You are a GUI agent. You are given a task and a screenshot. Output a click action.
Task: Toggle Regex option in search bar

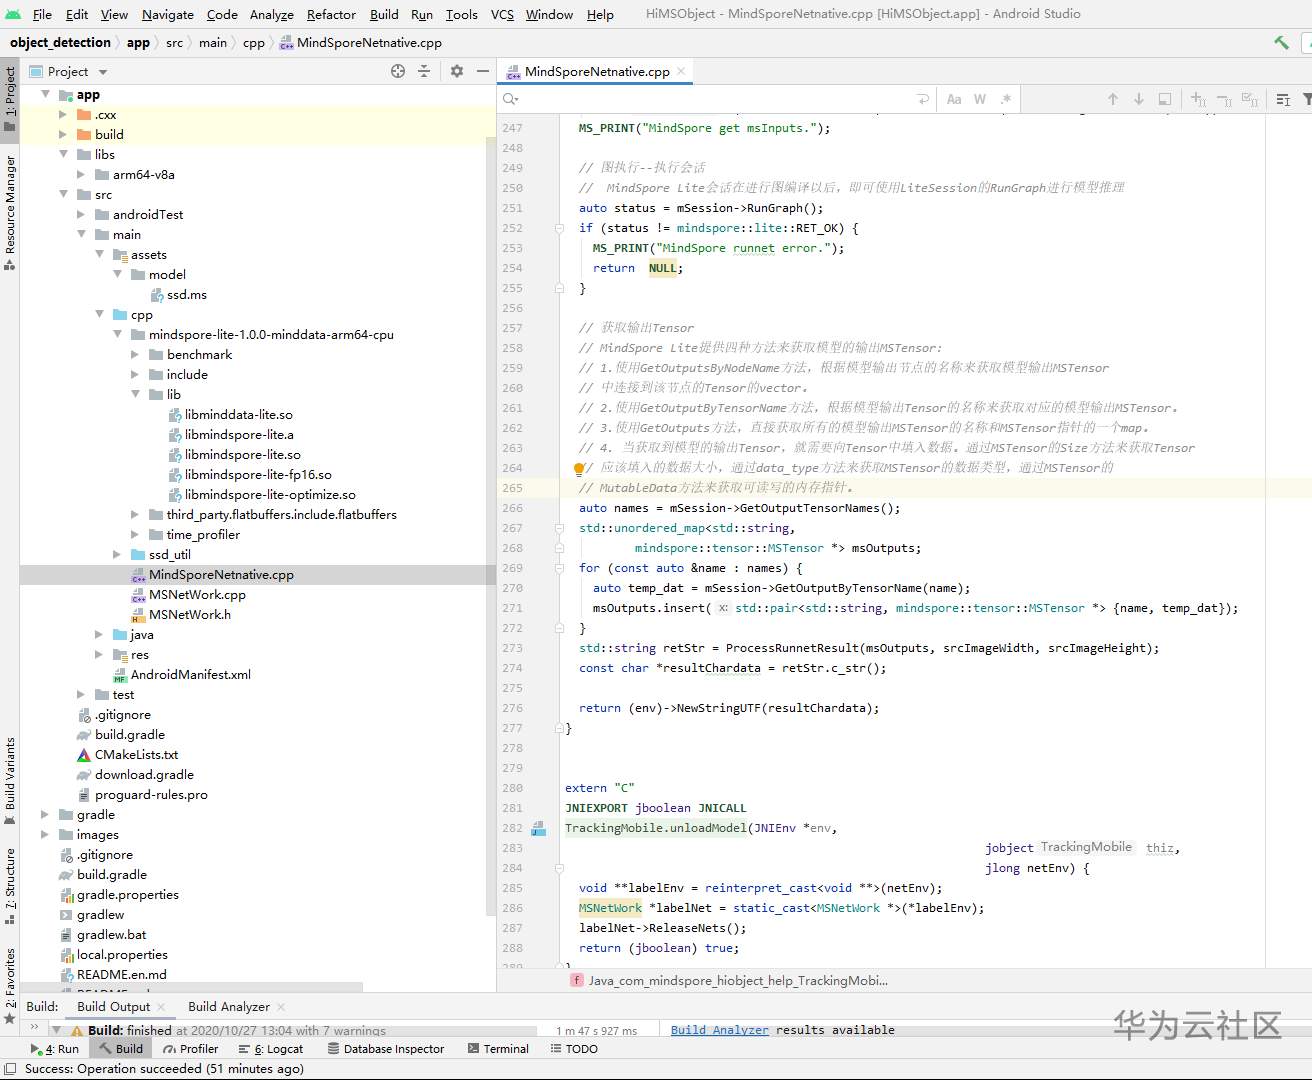(1005, 99)
